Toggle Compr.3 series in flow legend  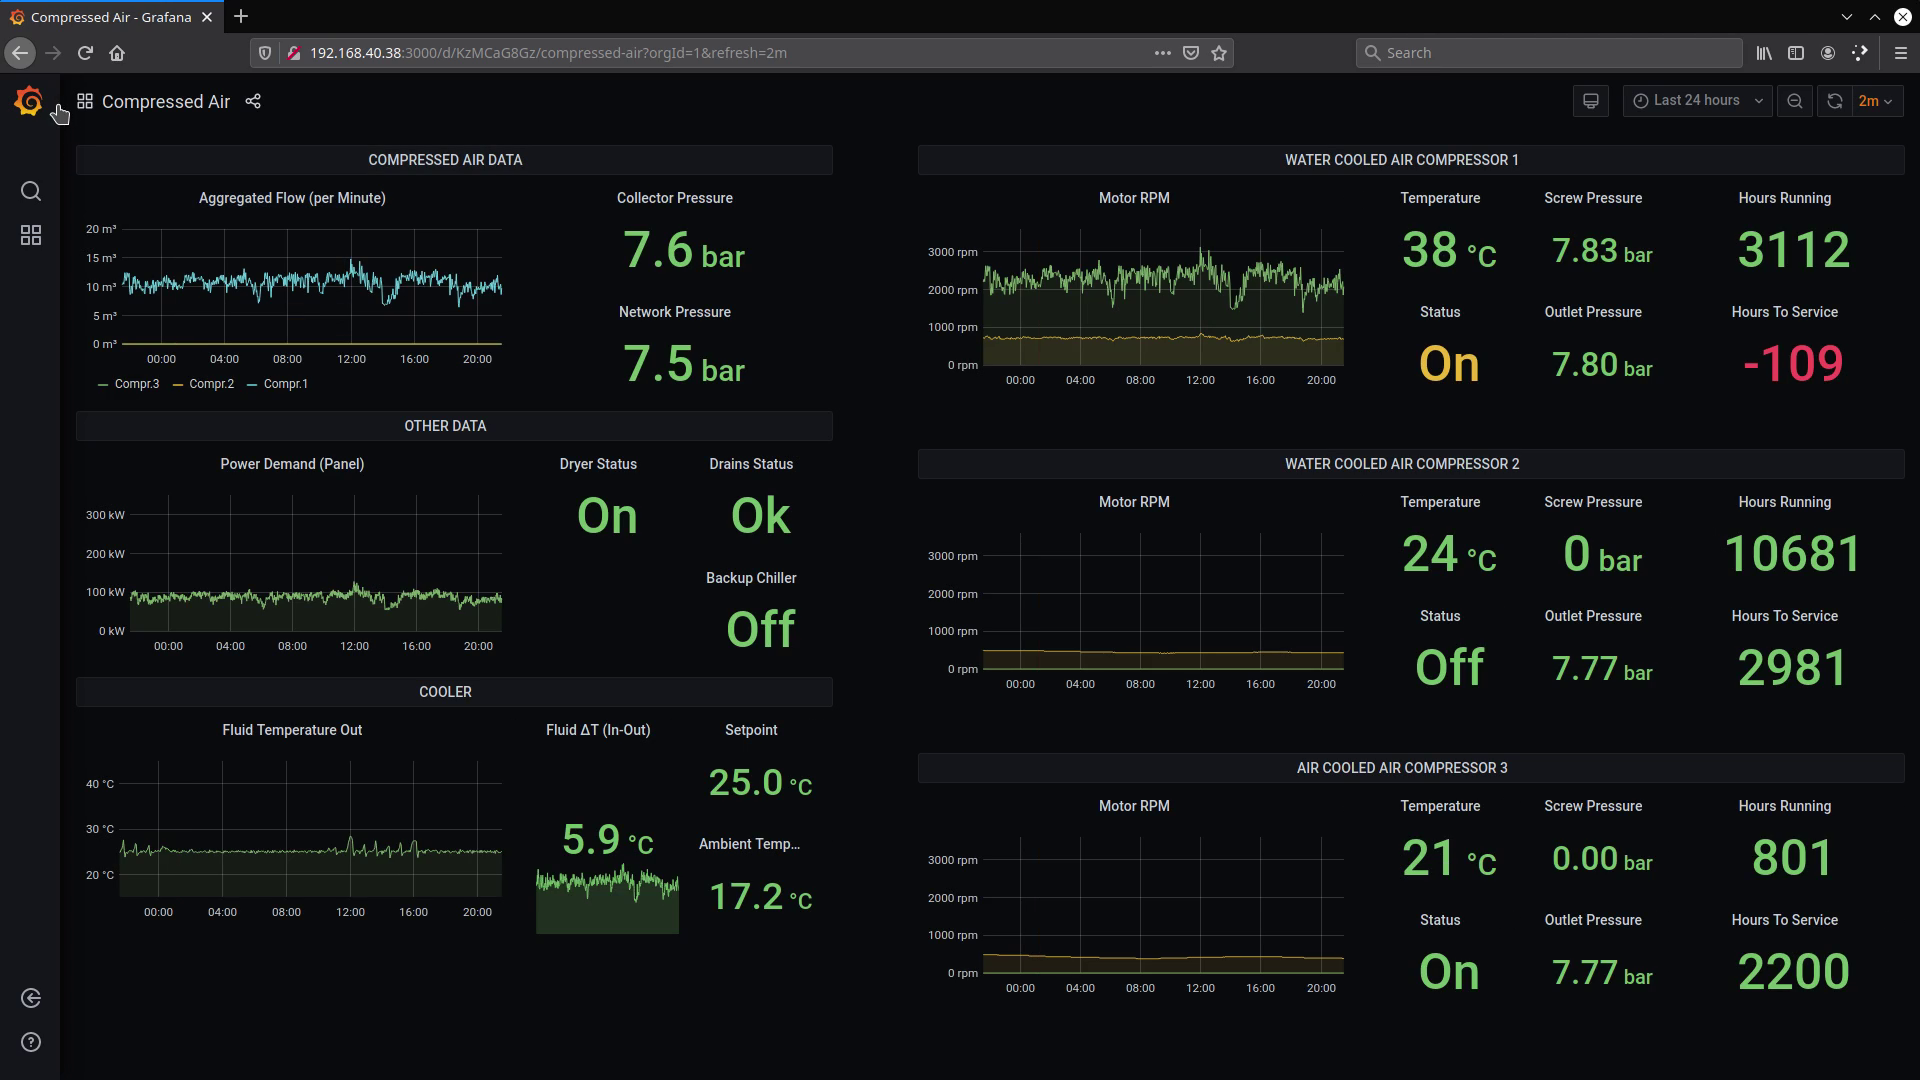[x=136, y=384]
